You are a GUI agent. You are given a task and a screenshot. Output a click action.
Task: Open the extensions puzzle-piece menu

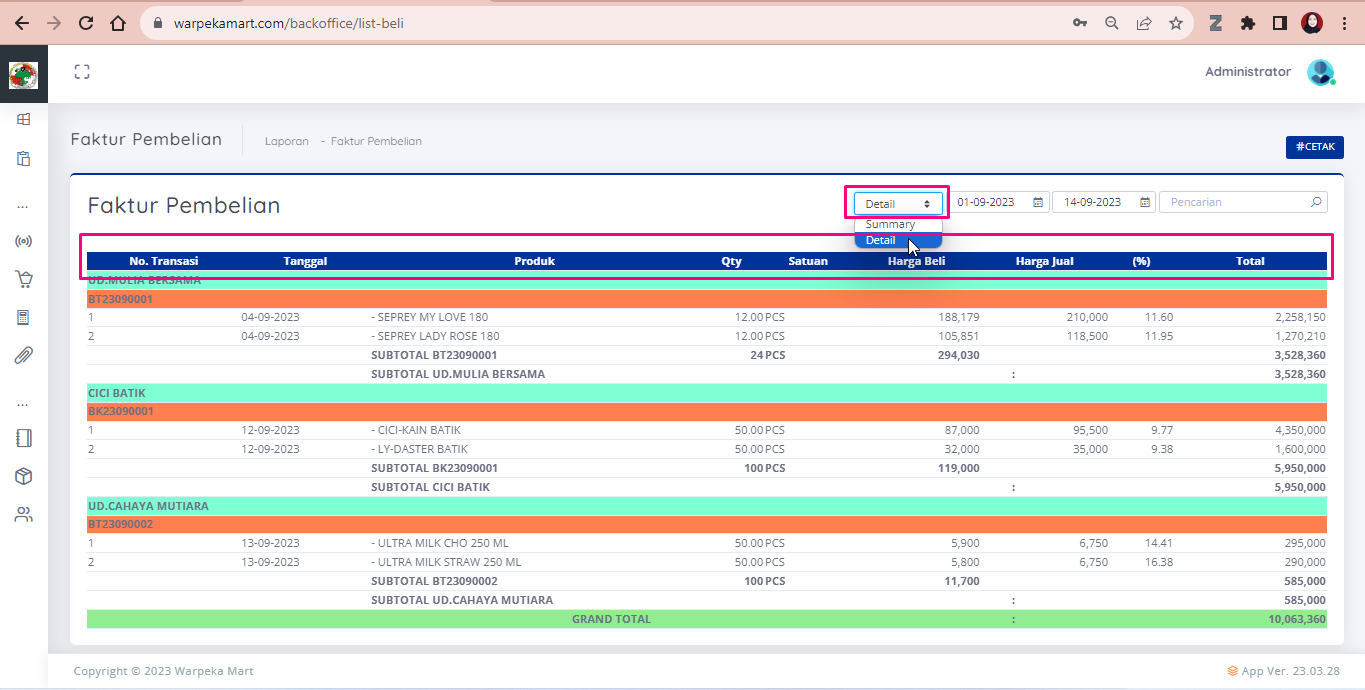pos(1248,23)
